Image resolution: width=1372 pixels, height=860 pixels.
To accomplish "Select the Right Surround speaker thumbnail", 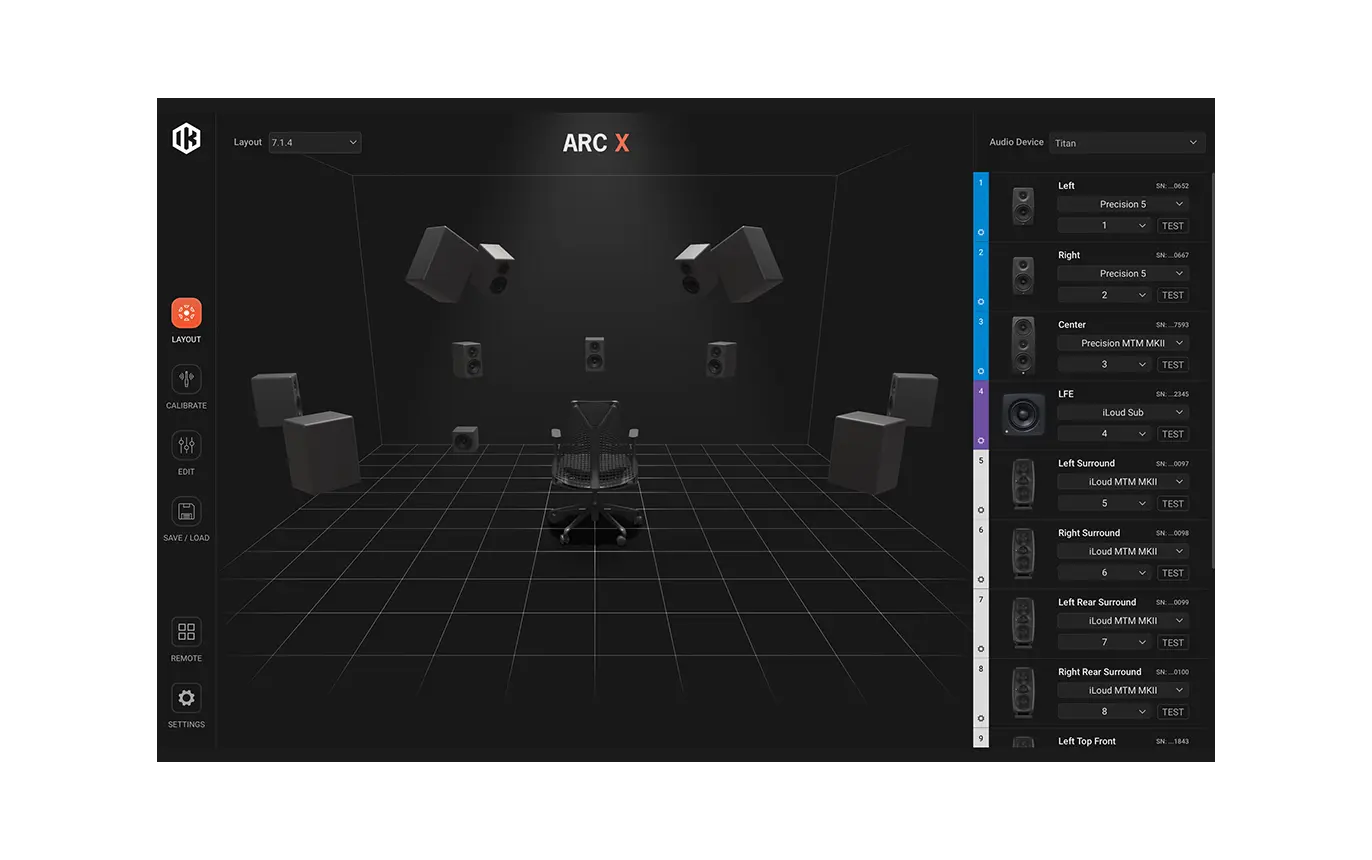I will 1023,553.
